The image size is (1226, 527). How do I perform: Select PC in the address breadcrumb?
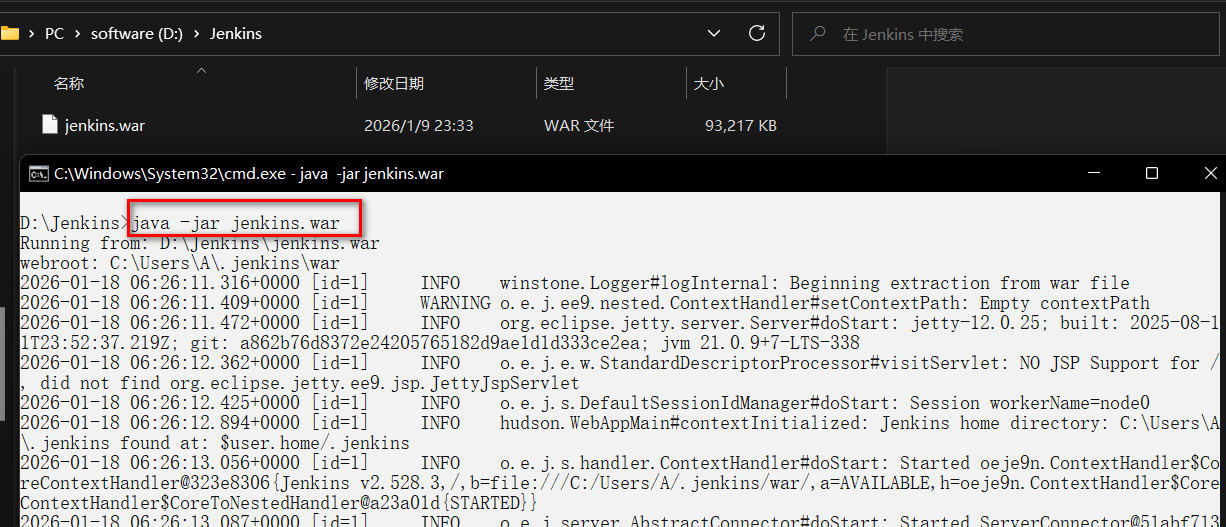54,34
